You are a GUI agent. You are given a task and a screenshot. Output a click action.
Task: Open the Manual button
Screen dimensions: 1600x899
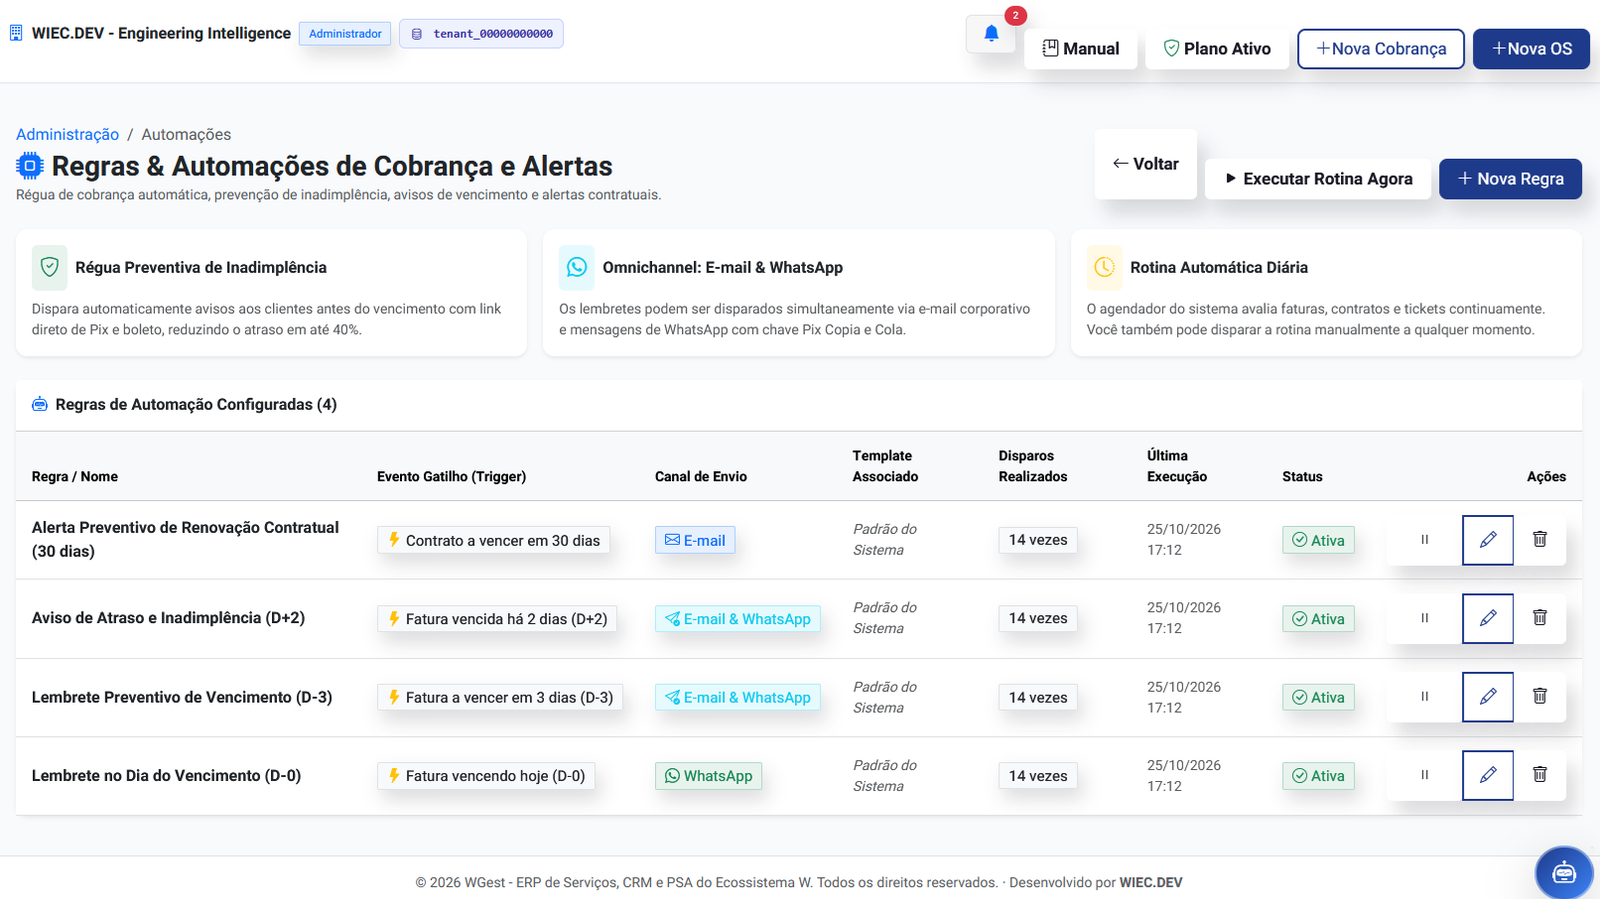1081,49
